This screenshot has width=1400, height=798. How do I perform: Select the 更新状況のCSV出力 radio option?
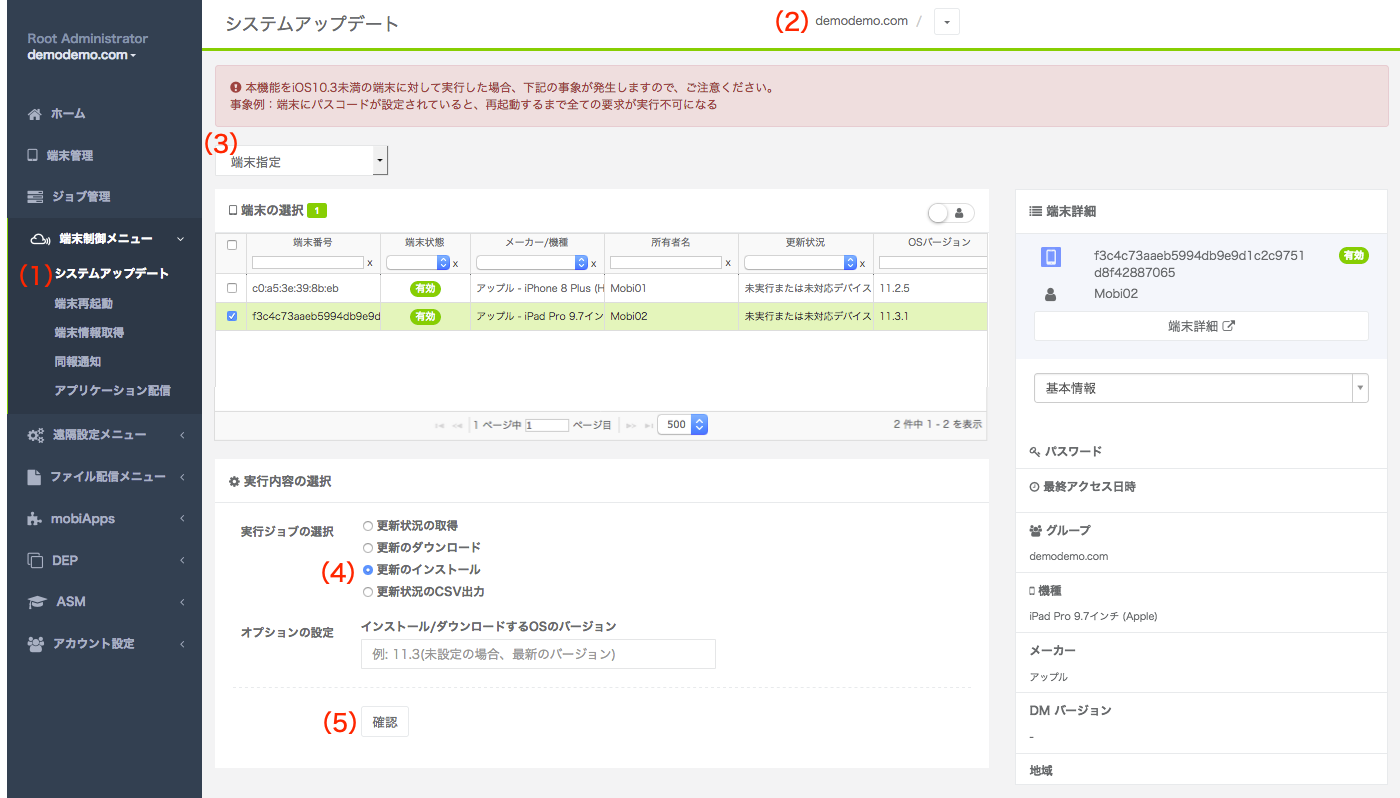368,592
